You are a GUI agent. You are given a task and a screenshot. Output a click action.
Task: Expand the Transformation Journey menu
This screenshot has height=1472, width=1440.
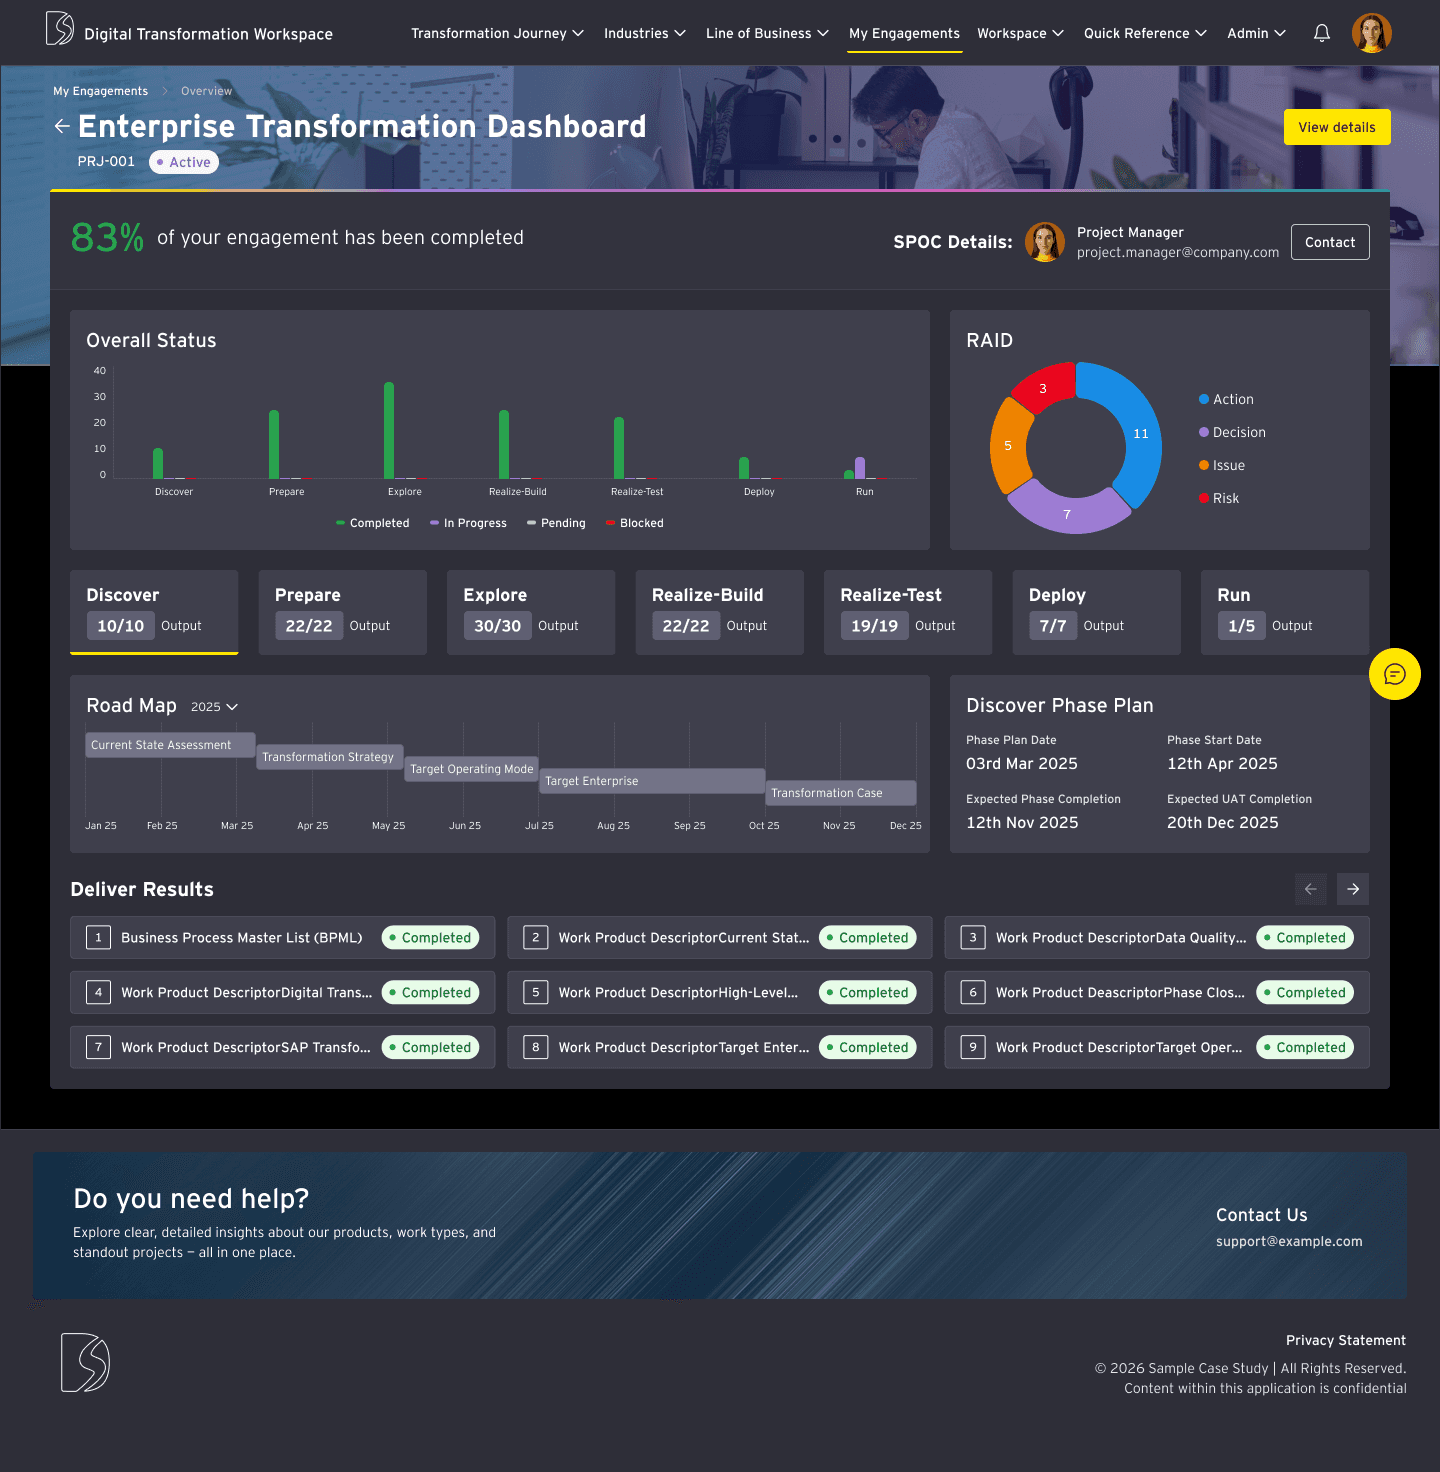[x=497, y=33]
